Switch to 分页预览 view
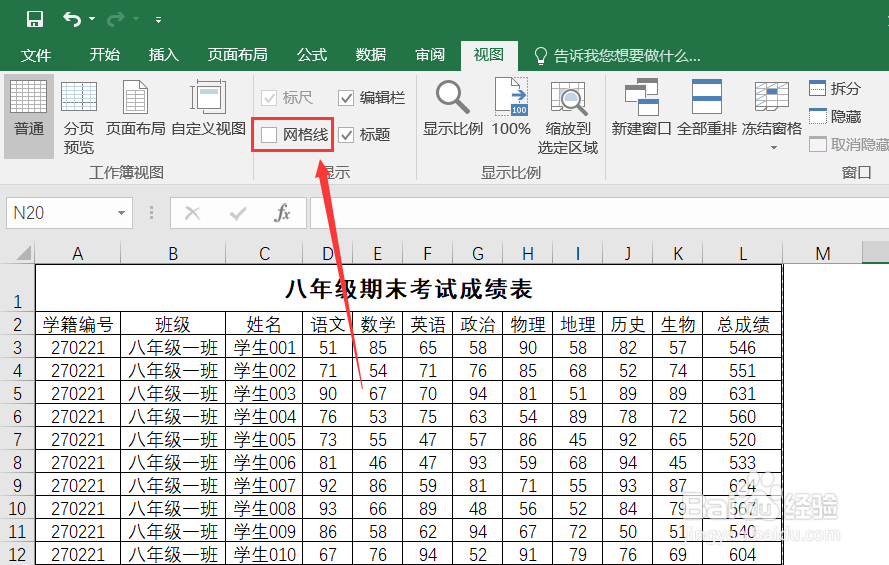Viewport: 889px width, 565px height. pyautogui.click(x=79, y=116)
